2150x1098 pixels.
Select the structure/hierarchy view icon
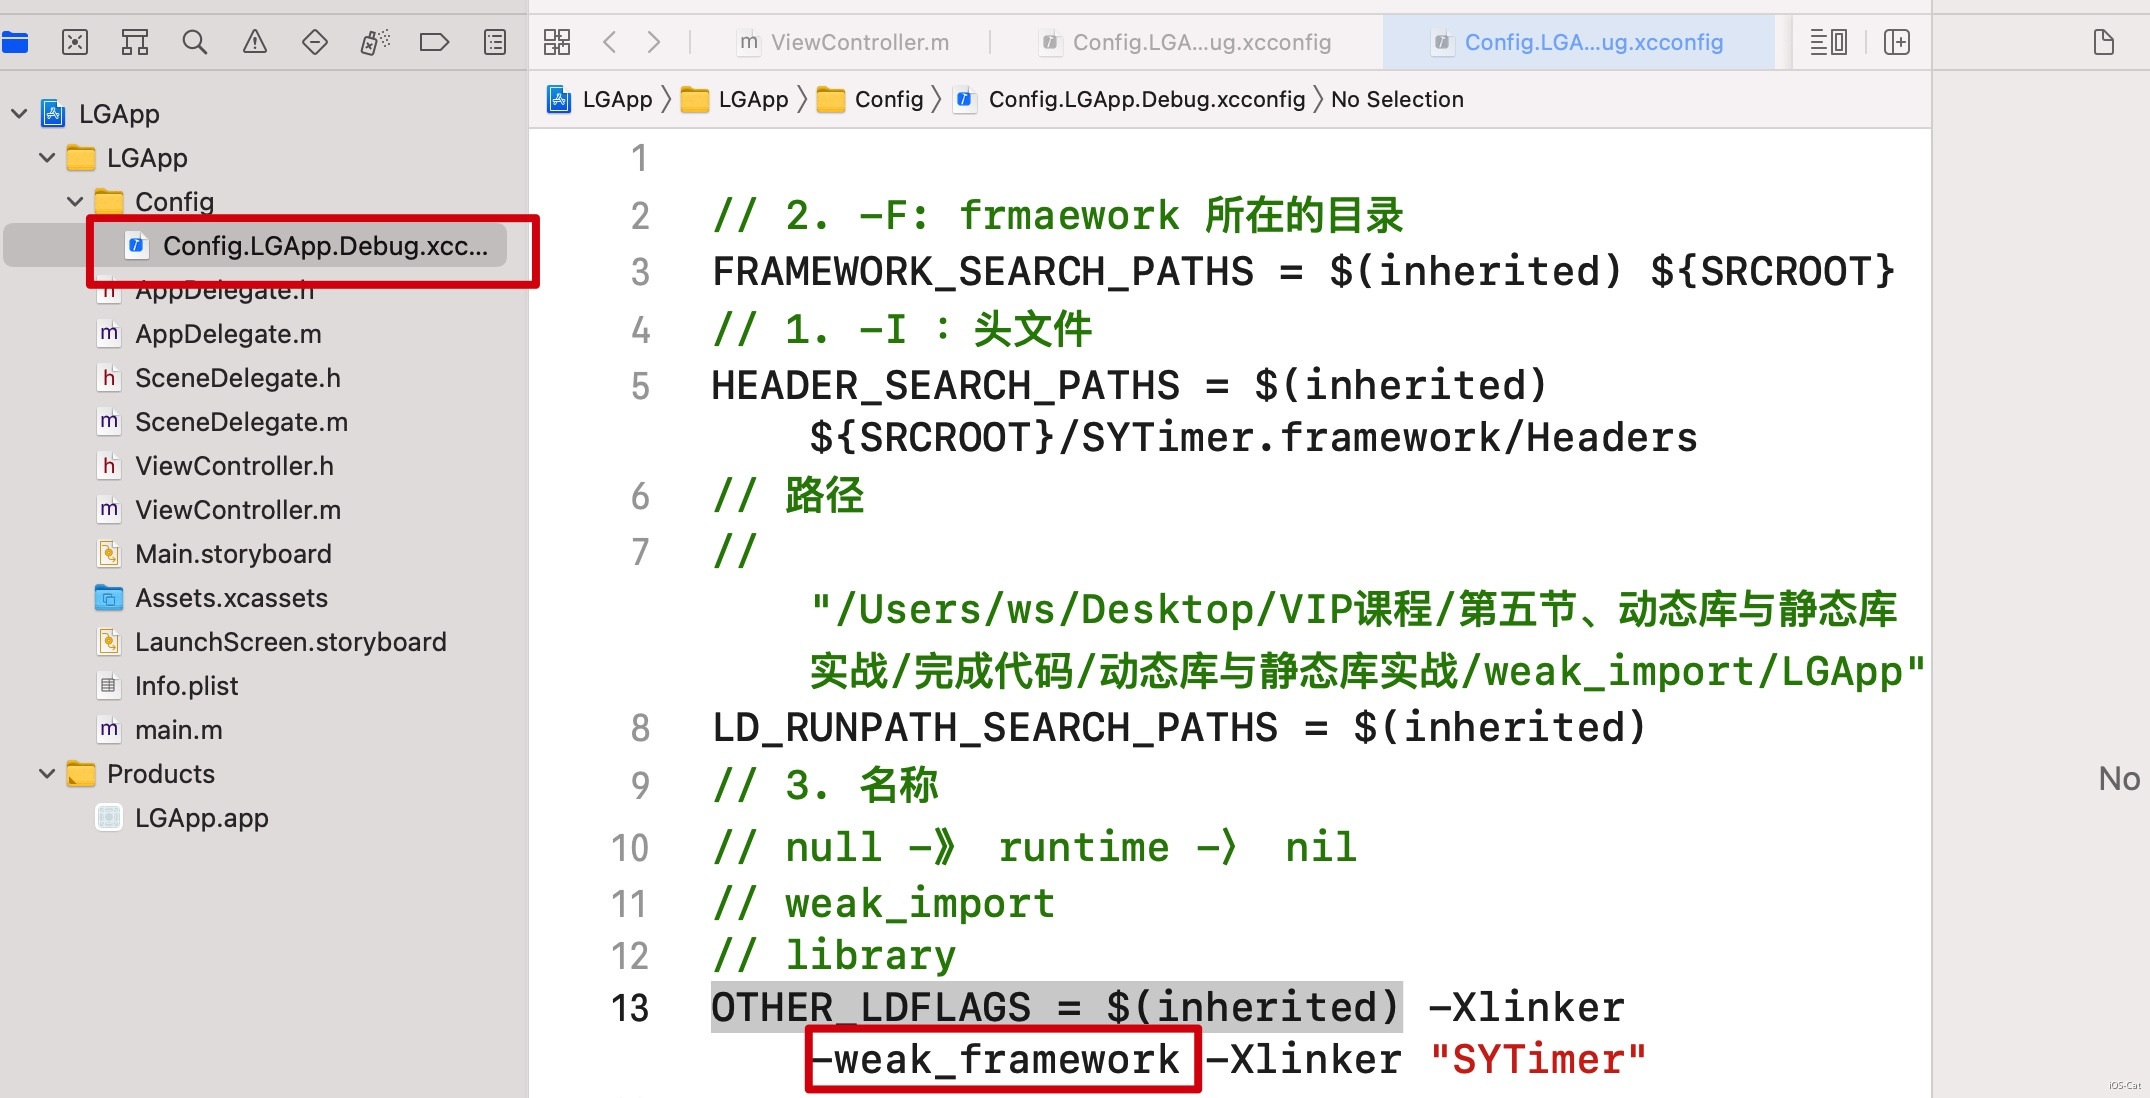pyautogui.click(x=136, y=41)
